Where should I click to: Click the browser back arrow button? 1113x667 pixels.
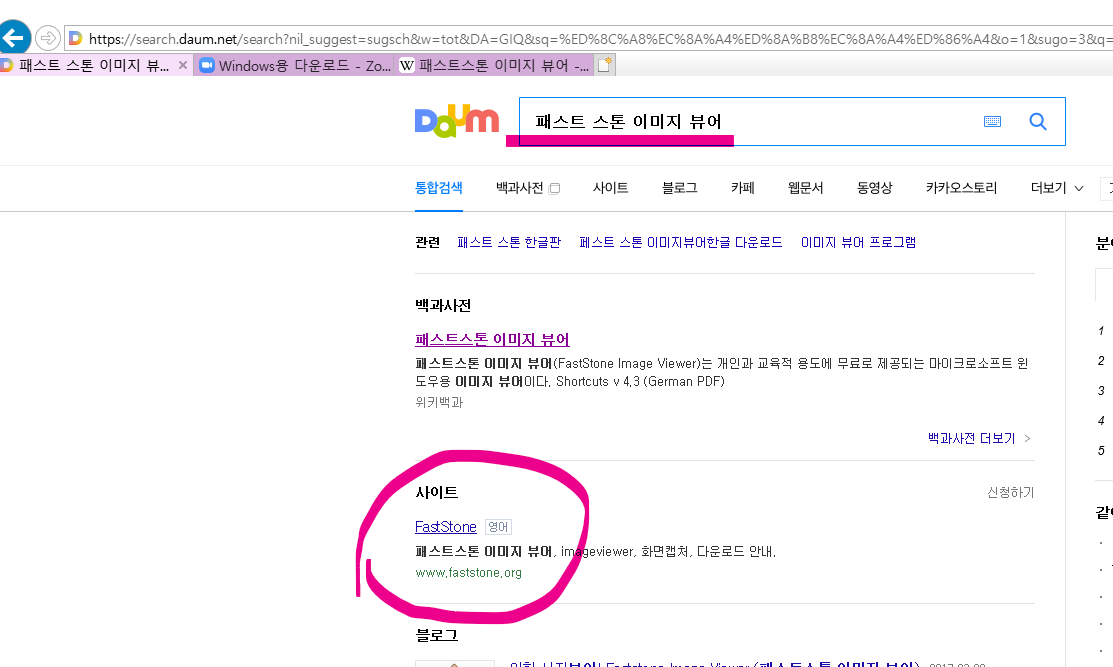tap(13, 38)
